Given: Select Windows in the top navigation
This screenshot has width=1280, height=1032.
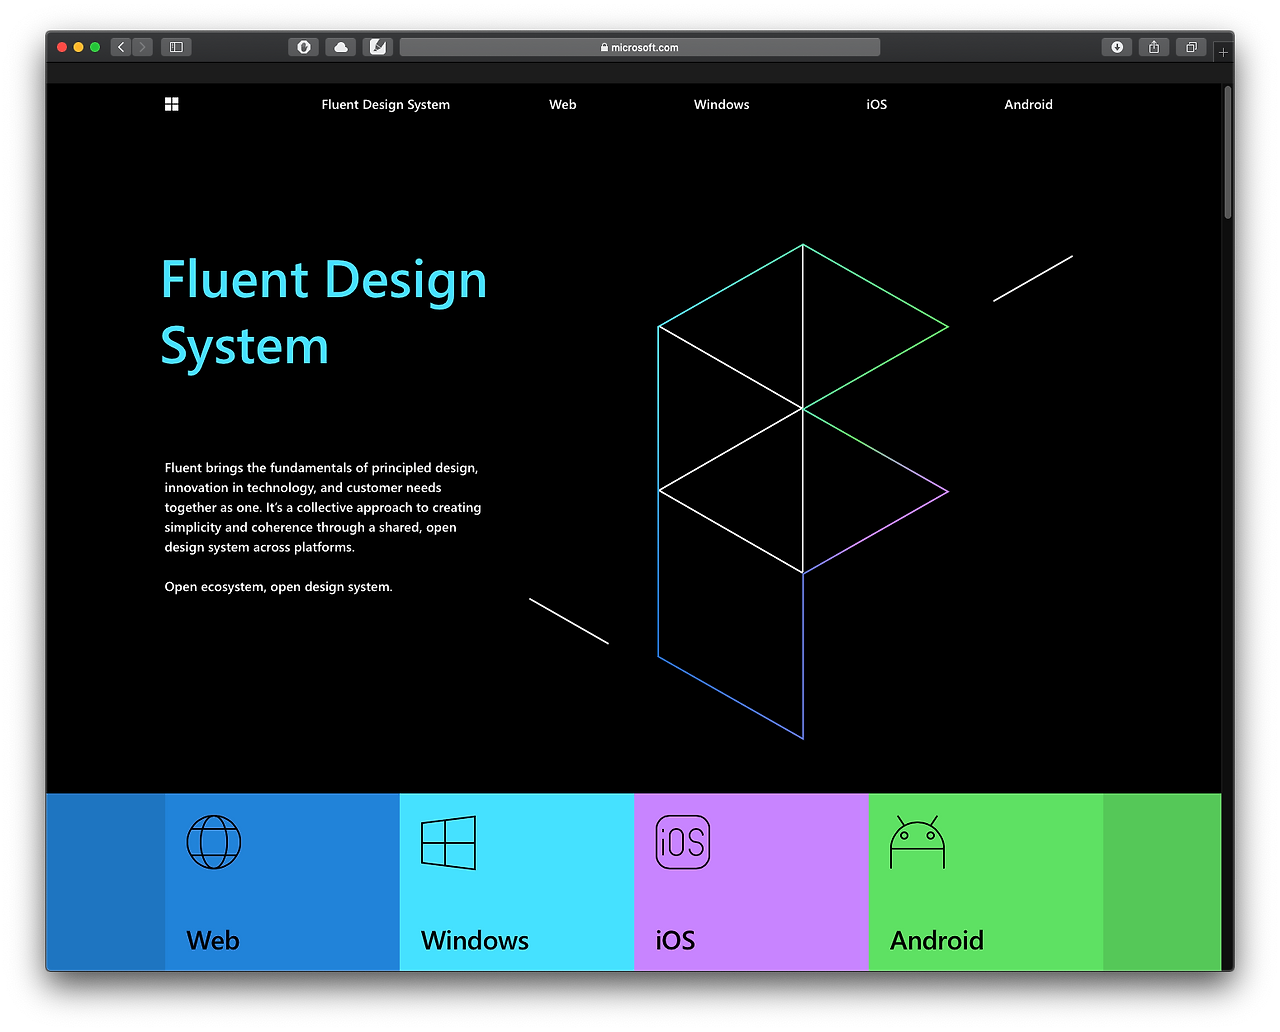Looking at the screenshot, I should [x=721, y=104].
